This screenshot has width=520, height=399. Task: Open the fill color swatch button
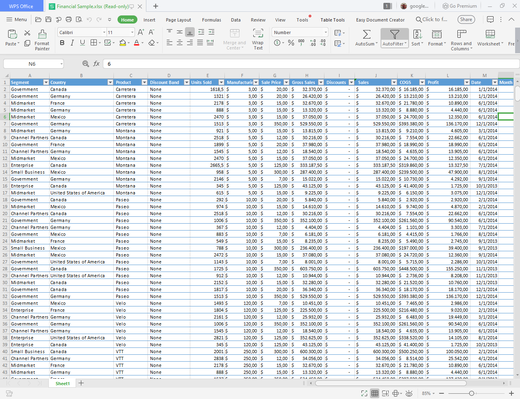[123, 43]
